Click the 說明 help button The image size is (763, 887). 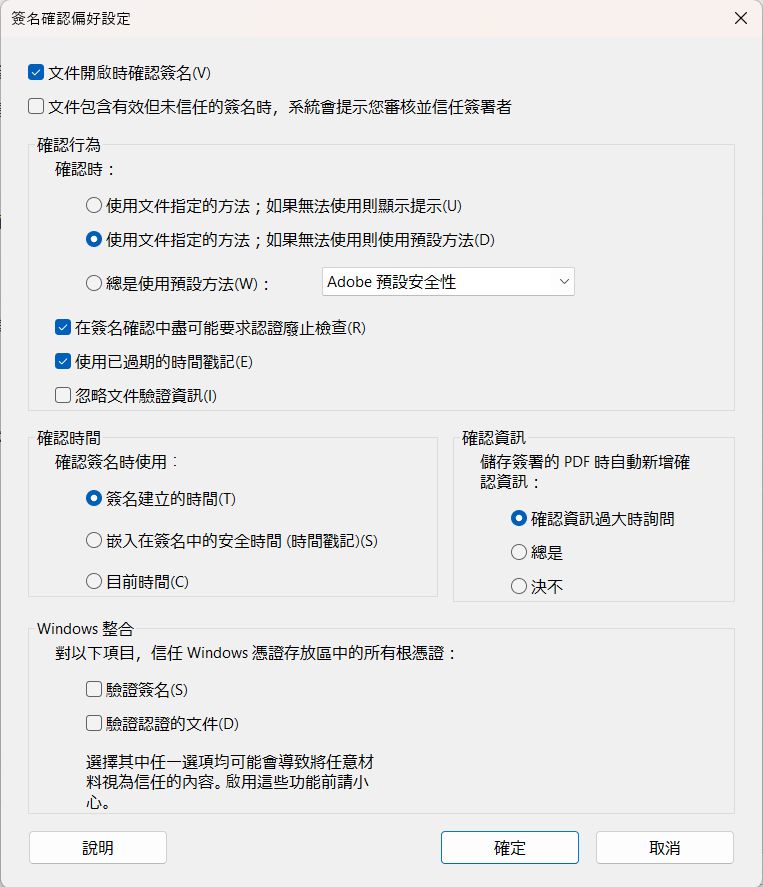[98, 848]
